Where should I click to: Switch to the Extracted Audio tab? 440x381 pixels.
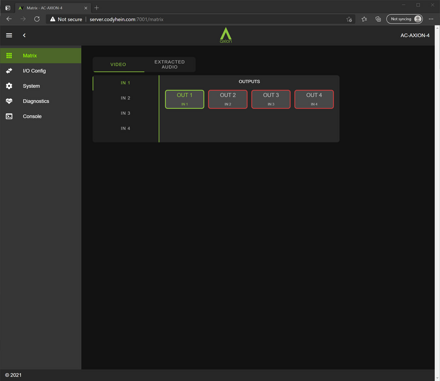tap(169, 64)
